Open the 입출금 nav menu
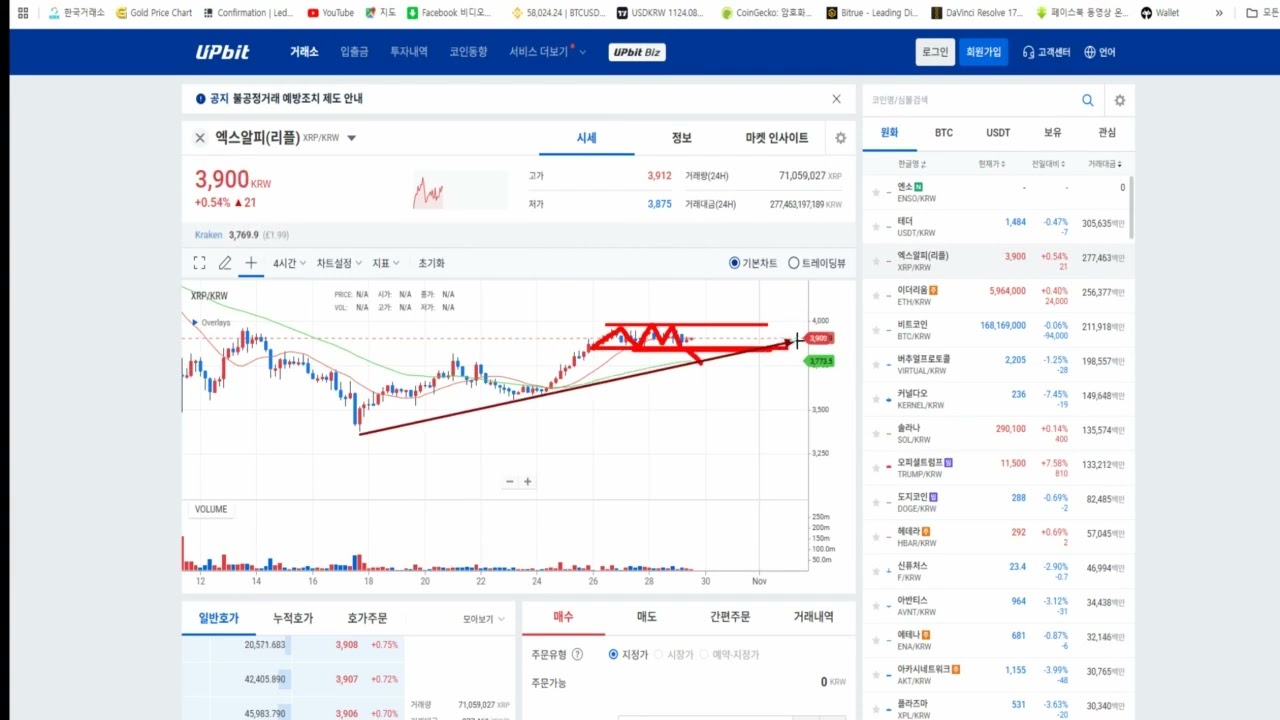The height and width of the screenshot is (720, 1280). [354, 52]
